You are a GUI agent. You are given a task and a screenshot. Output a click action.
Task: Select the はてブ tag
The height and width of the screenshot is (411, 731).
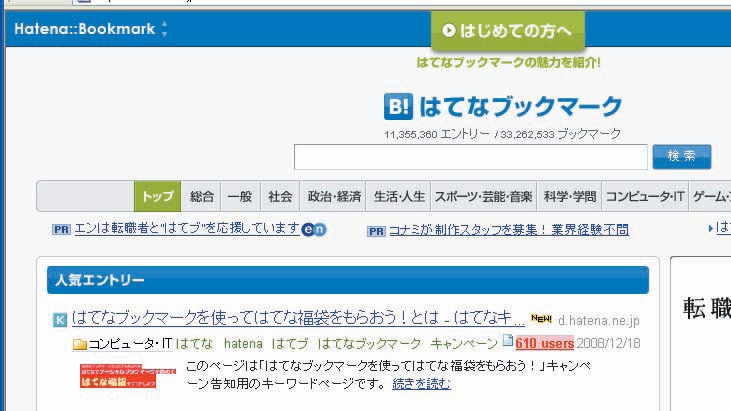(290, 344)
